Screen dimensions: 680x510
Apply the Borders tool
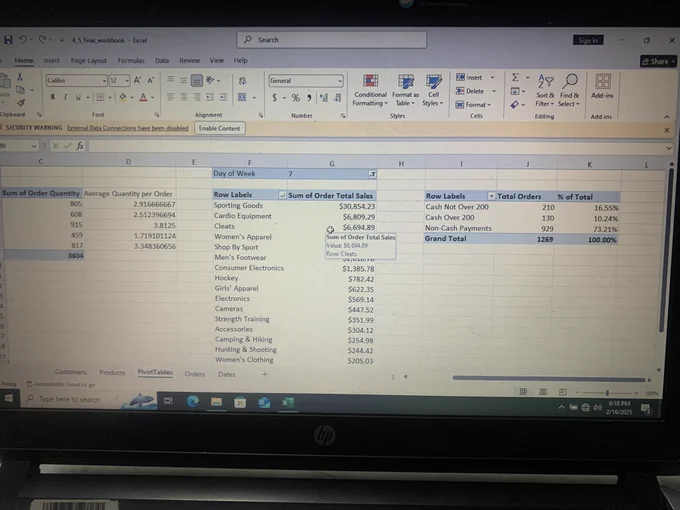(x=100, y=97)
